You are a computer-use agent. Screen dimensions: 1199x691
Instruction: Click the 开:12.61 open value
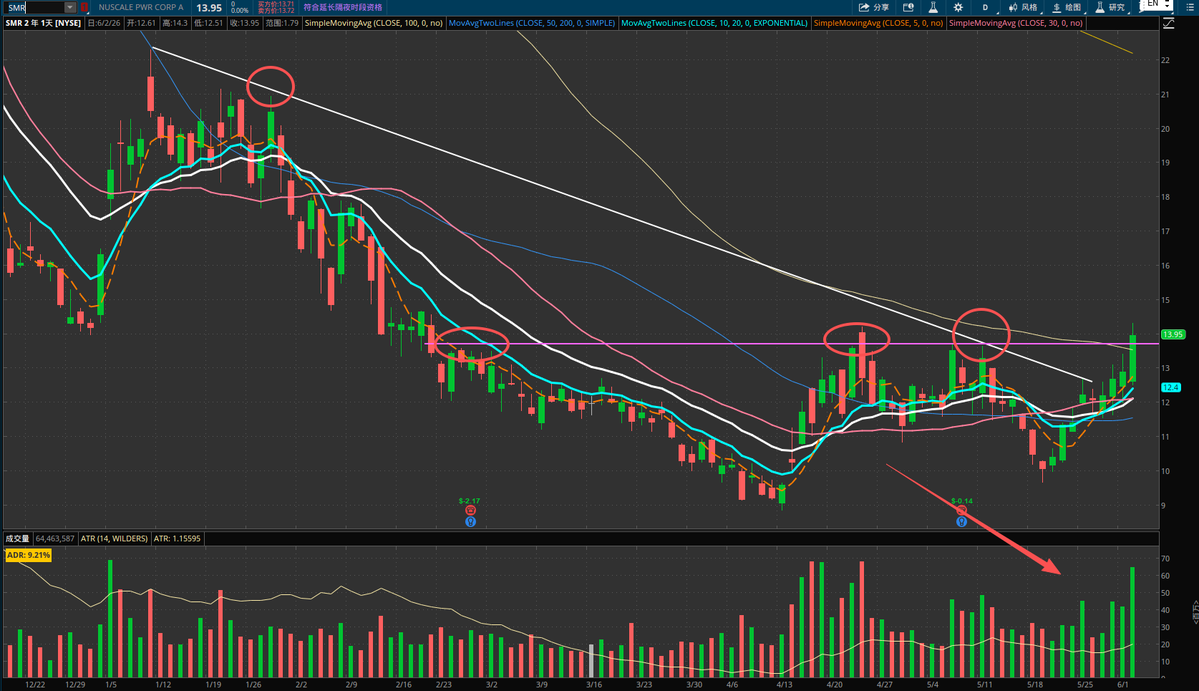pos(141,23)
